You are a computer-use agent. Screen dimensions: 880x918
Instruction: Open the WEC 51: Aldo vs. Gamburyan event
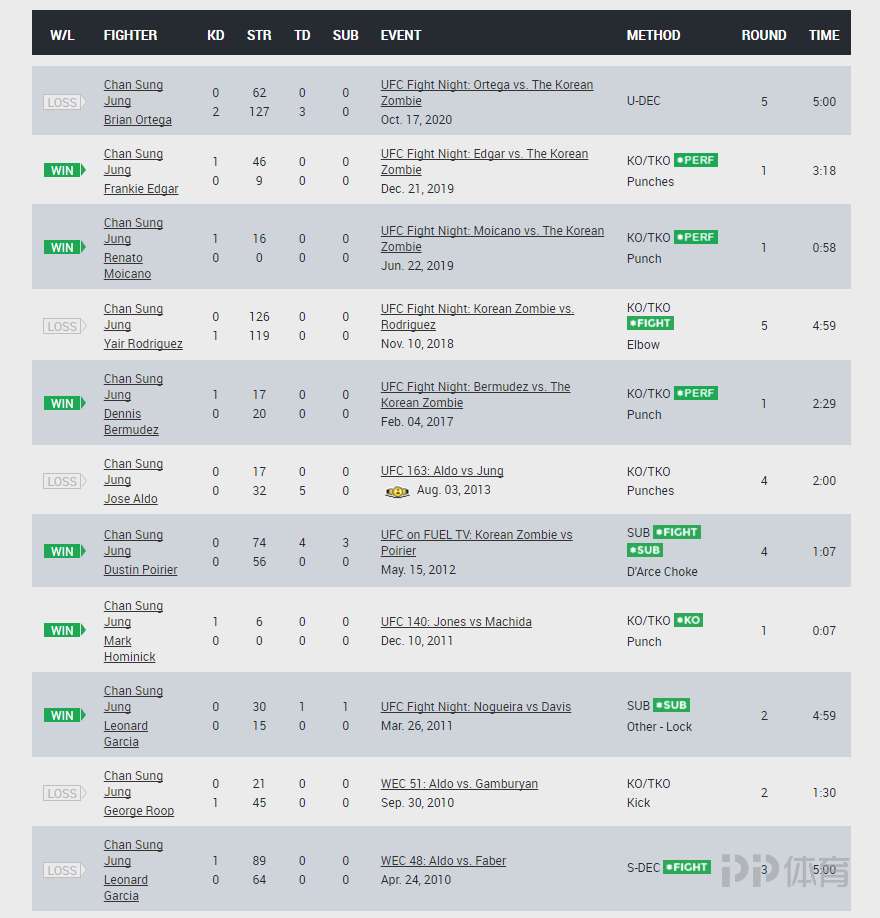pos(459,783)
